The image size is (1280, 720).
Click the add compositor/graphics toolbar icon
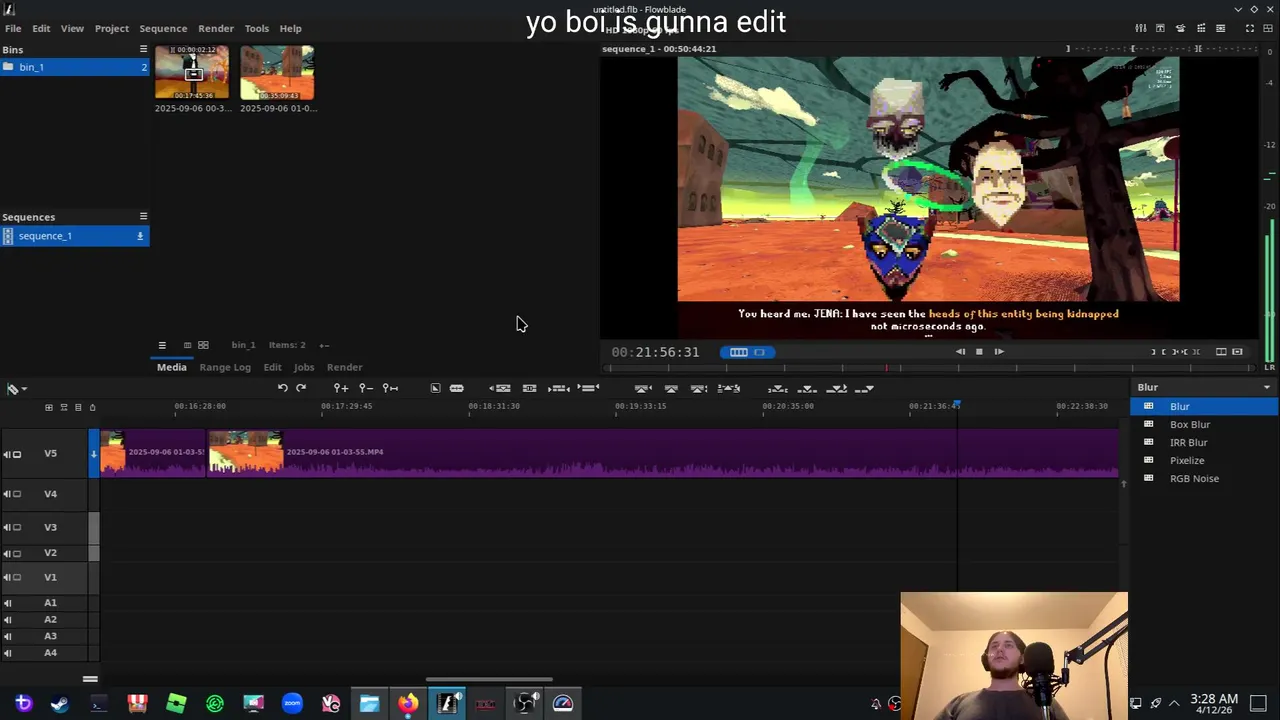click(435, 388)
